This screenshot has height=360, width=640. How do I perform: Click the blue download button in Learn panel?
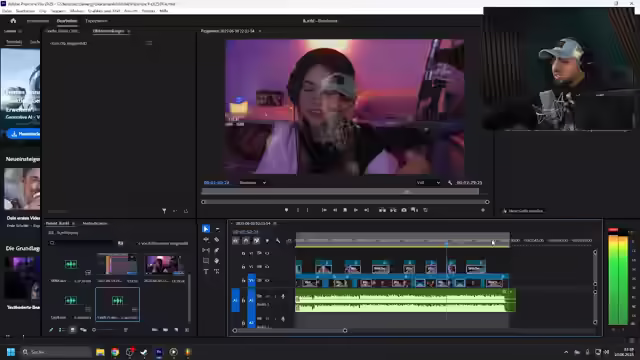tap(25, 134)
